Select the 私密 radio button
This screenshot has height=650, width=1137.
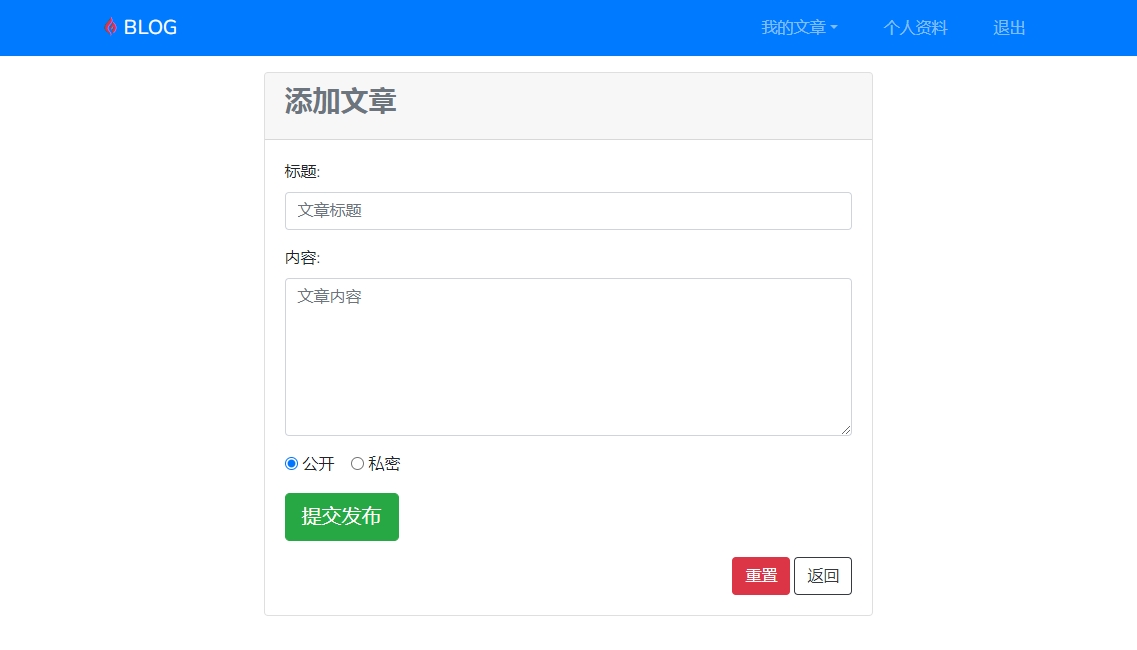pyautogui.click(x=357, y=464)
